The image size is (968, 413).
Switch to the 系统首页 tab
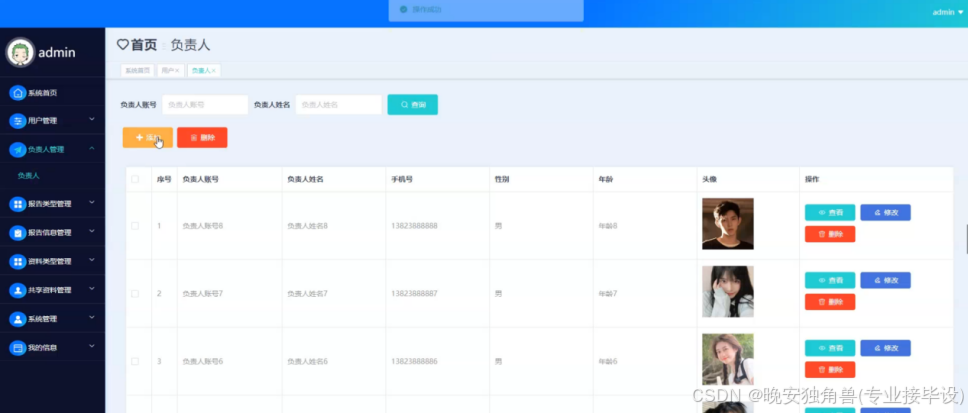137,71
